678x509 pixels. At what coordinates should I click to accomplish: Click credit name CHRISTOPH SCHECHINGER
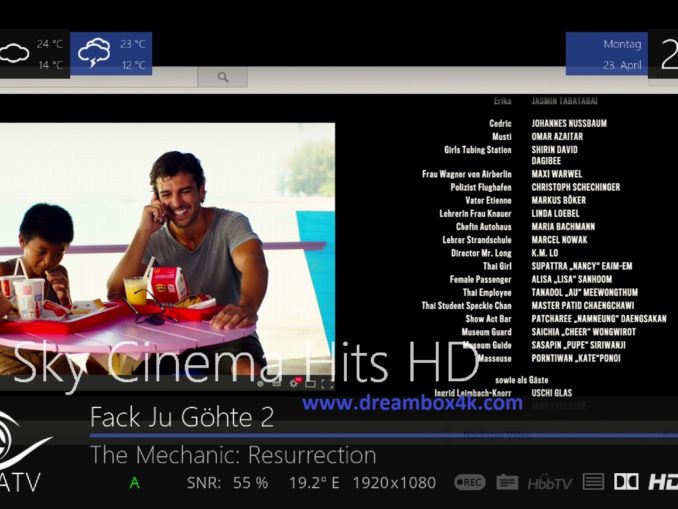point(576,187)
